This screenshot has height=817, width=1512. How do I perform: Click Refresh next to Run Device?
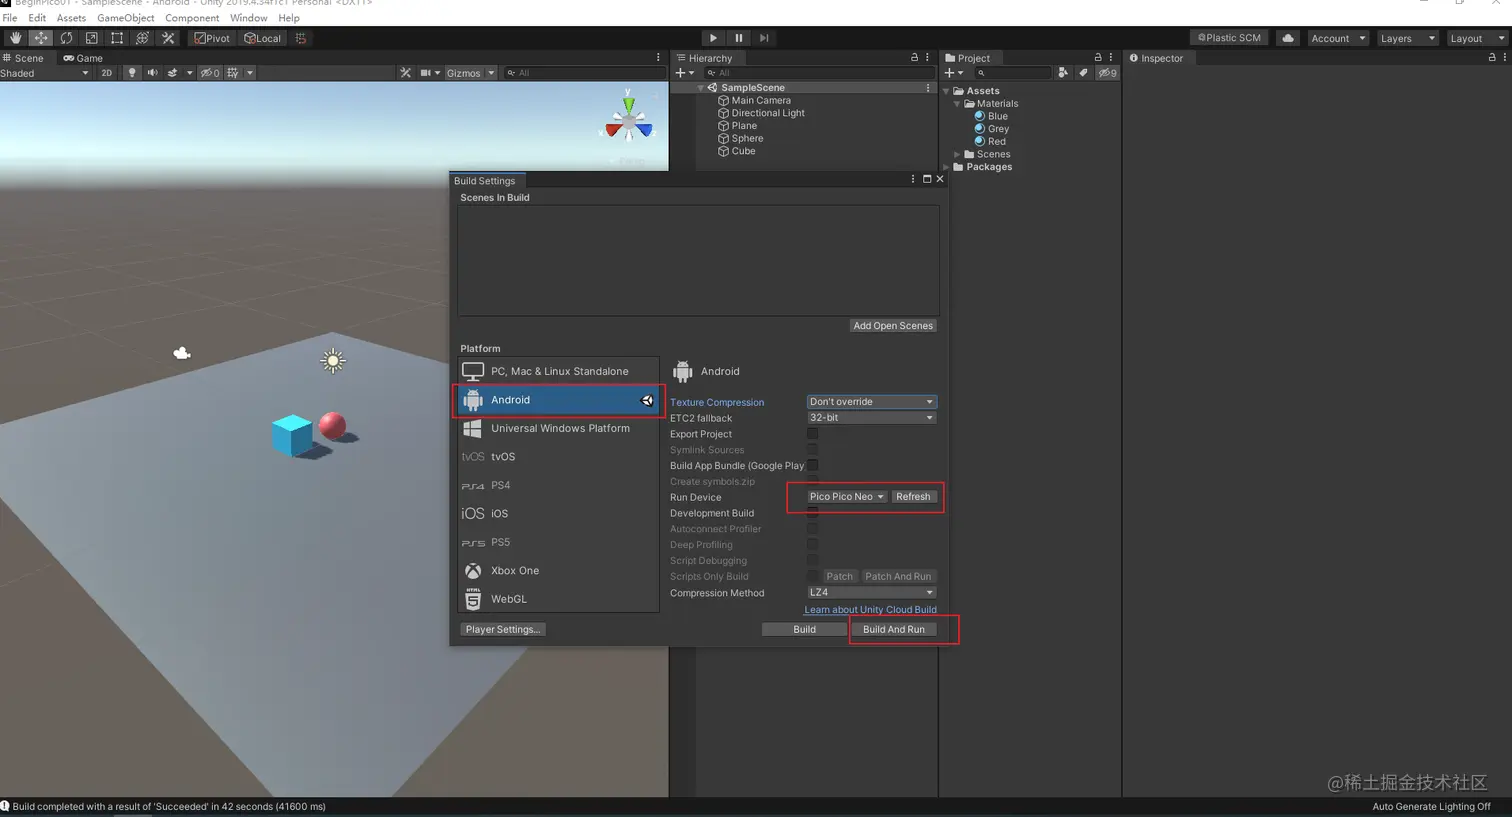tap(913, 497)
